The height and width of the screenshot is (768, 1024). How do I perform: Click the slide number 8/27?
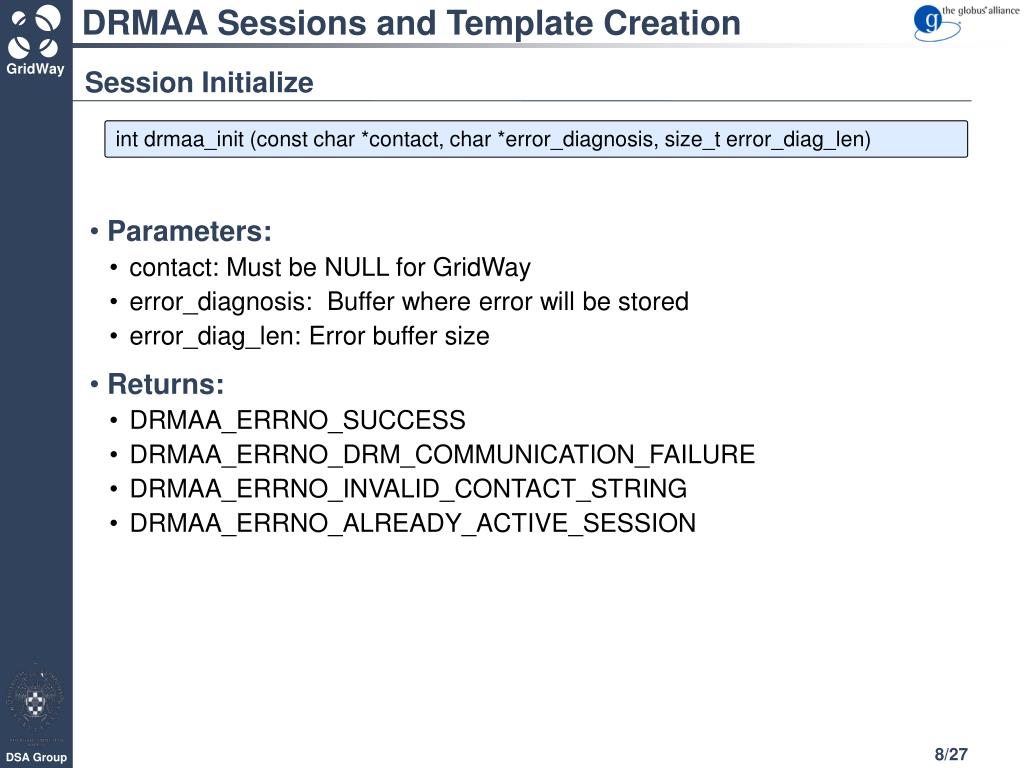(951, 754)
